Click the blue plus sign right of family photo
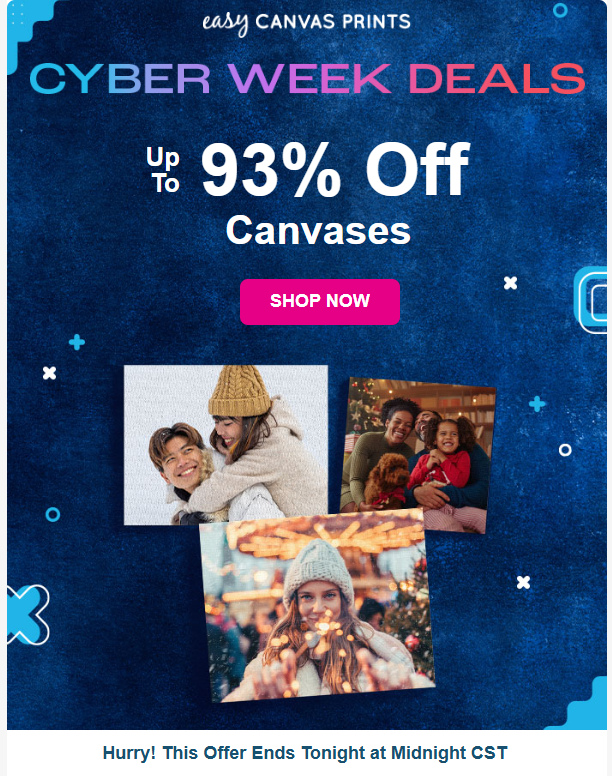Screen dimensions: 612x776 point(537,404)
